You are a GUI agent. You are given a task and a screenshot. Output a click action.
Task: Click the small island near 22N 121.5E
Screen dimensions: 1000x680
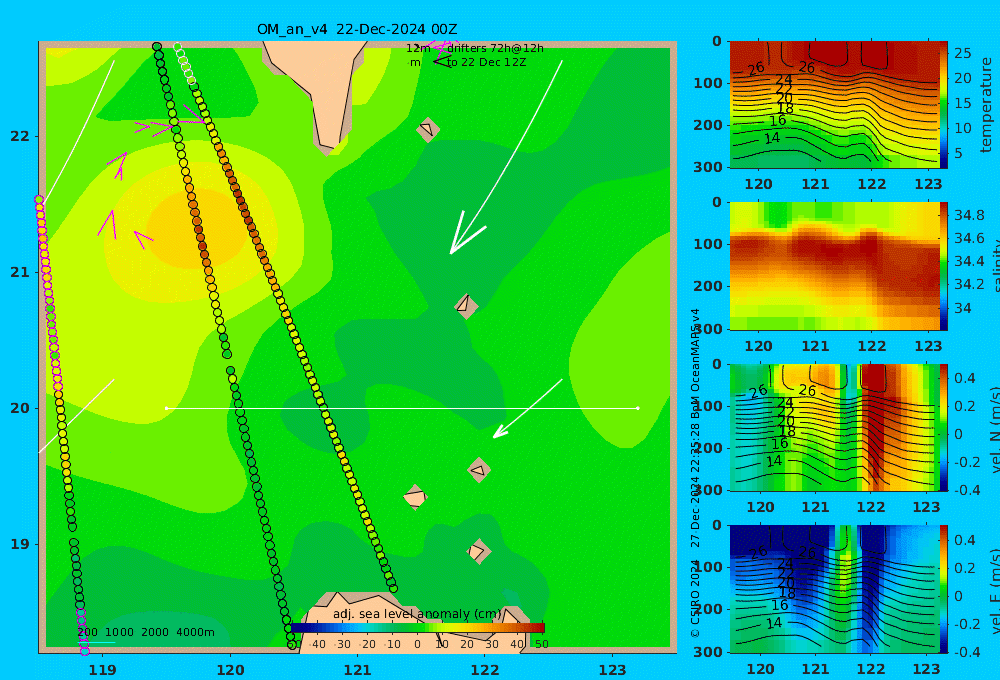point(428,129)
